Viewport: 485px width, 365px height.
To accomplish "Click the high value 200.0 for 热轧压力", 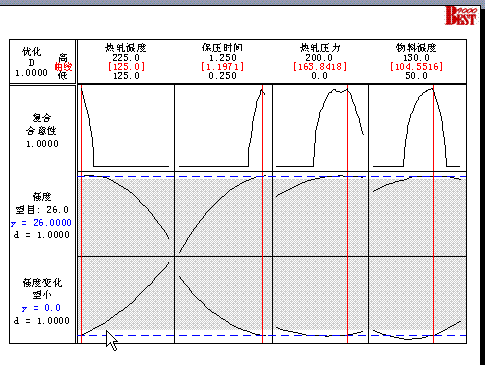I will pyautogui.click(x=320, y=58).
